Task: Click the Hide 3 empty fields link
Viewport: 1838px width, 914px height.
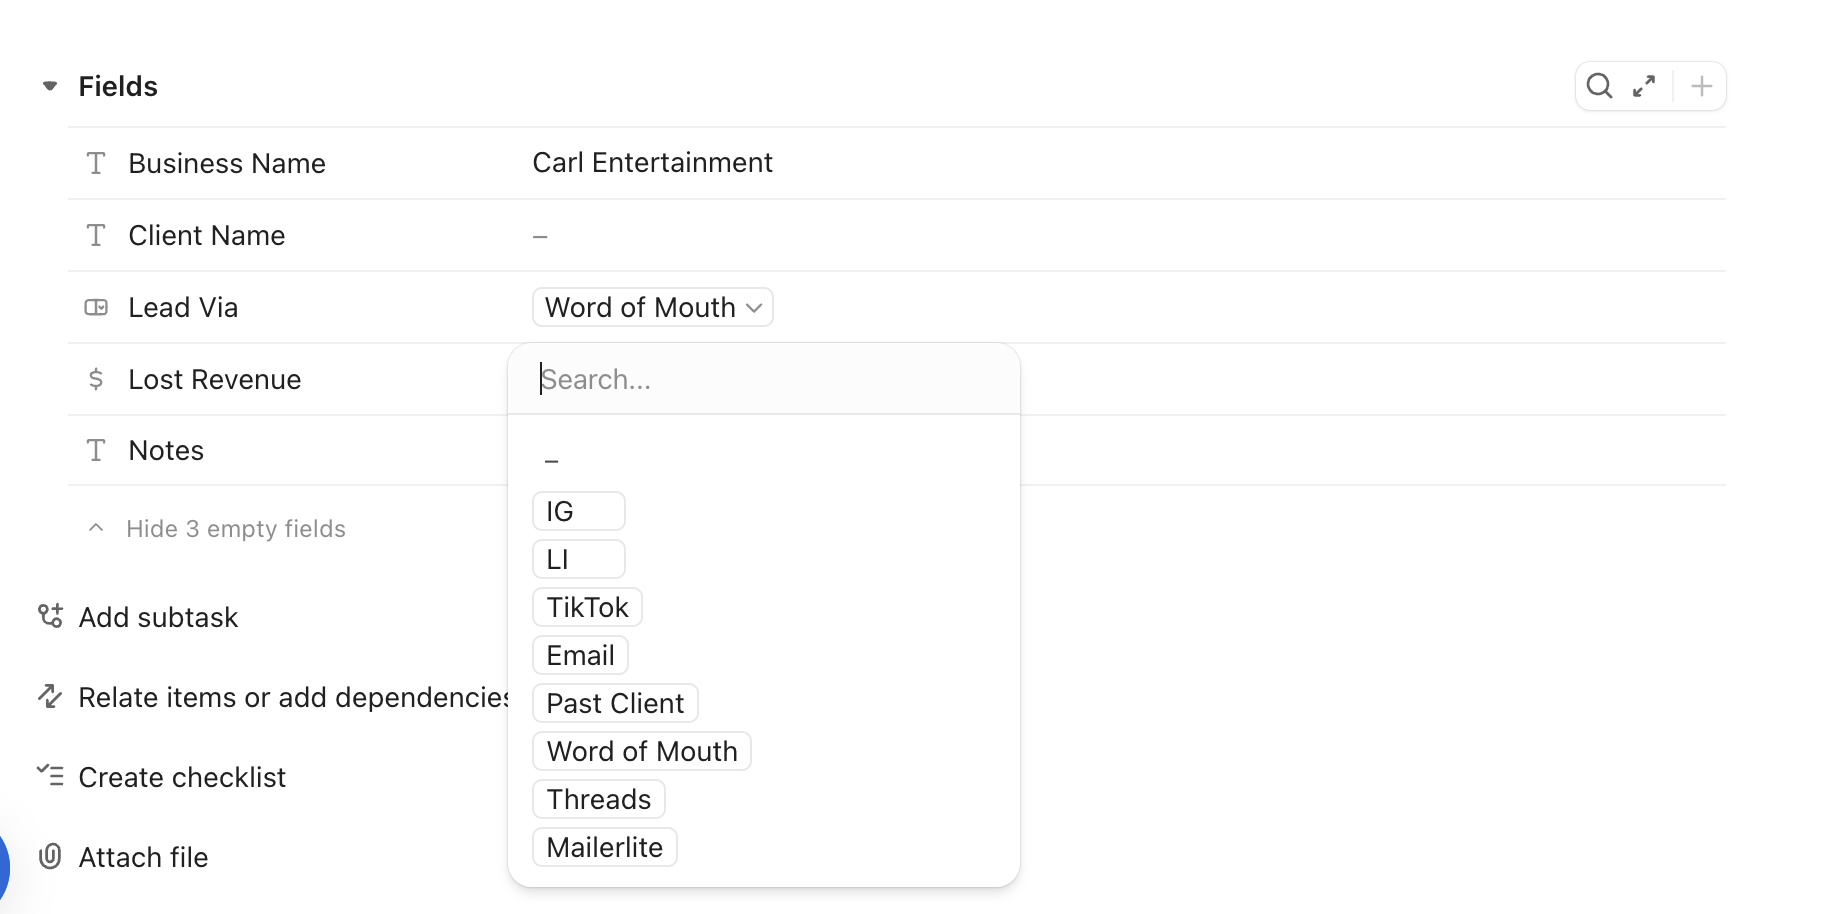Action: point(236,528)
